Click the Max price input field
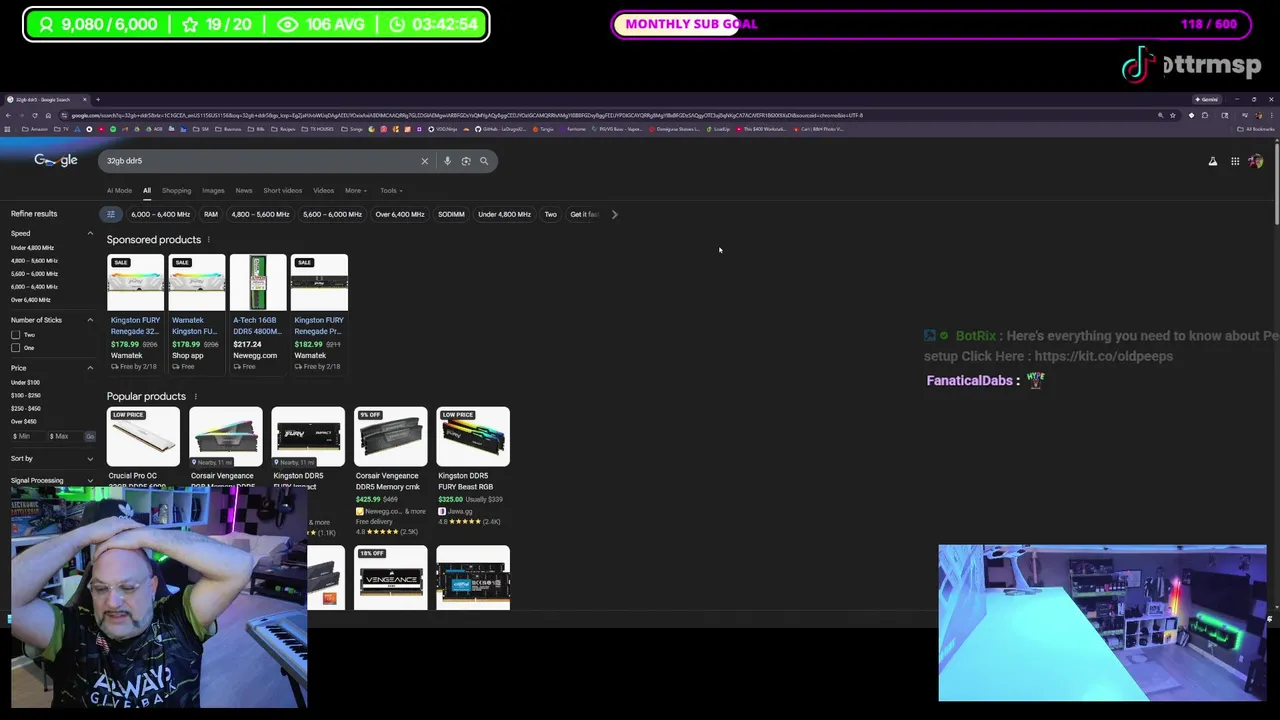Viewport: 1280px width, 720px height. pos(64,437)
